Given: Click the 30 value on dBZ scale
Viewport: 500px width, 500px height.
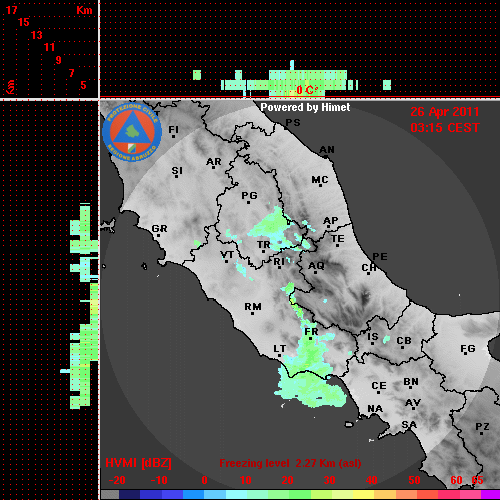Looking at the screenshot, I should click(x=329, y=480).
